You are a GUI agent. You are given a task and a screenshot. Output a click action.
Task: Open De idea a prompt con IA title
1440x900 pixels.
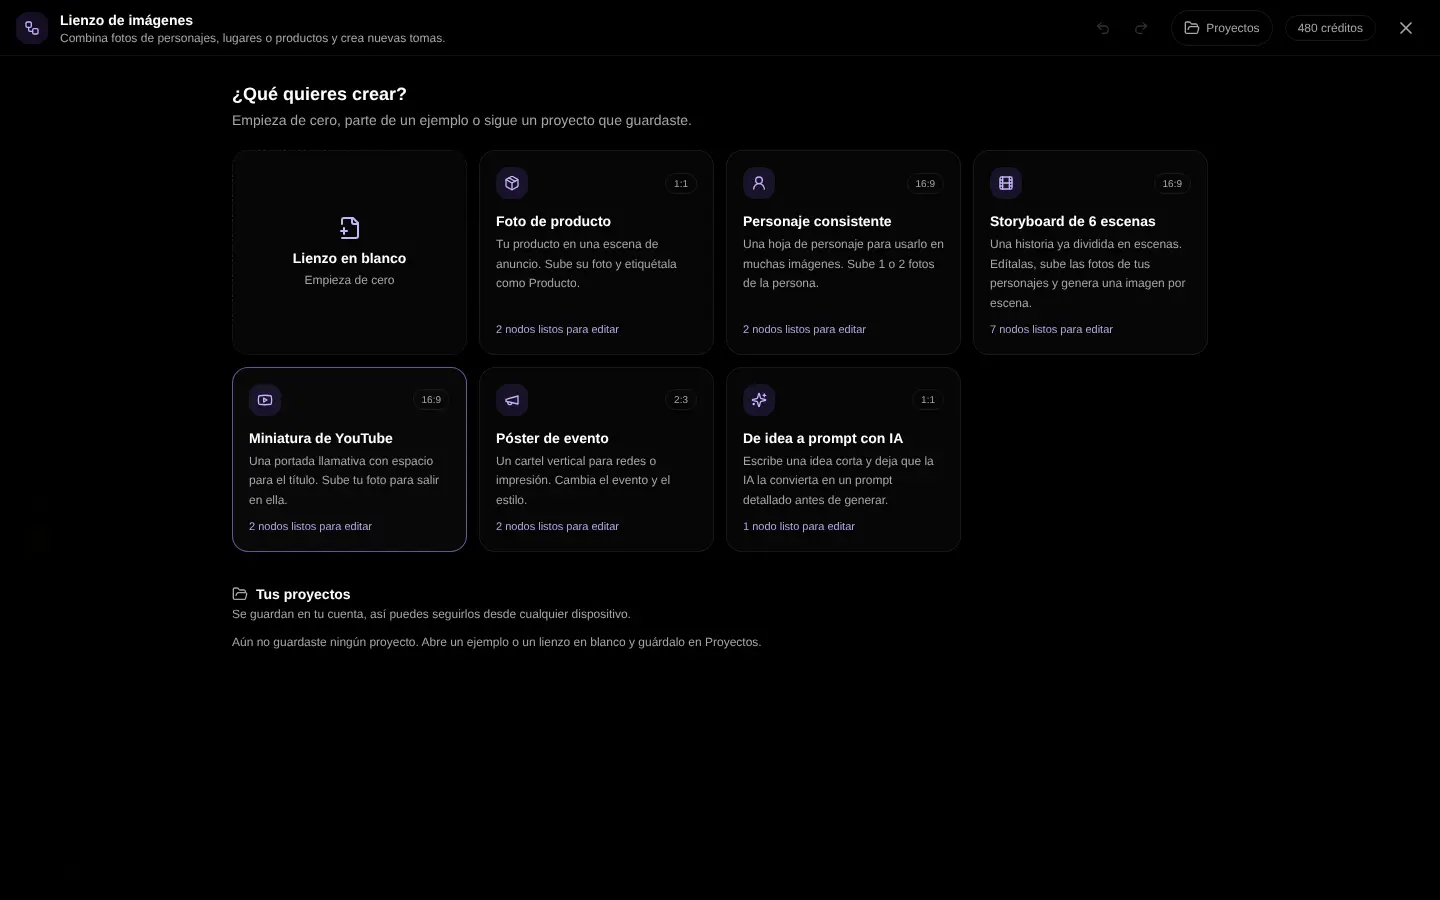coord(823,438)
